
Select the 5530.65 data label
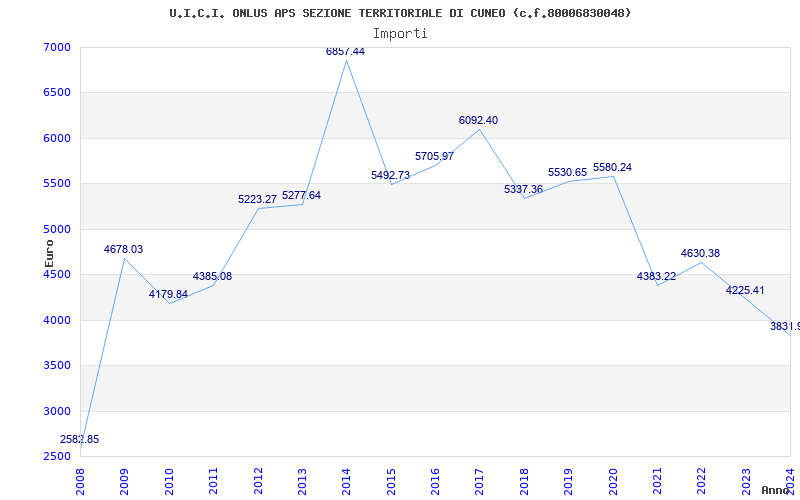pyautogui.click(x=567, y=172)
